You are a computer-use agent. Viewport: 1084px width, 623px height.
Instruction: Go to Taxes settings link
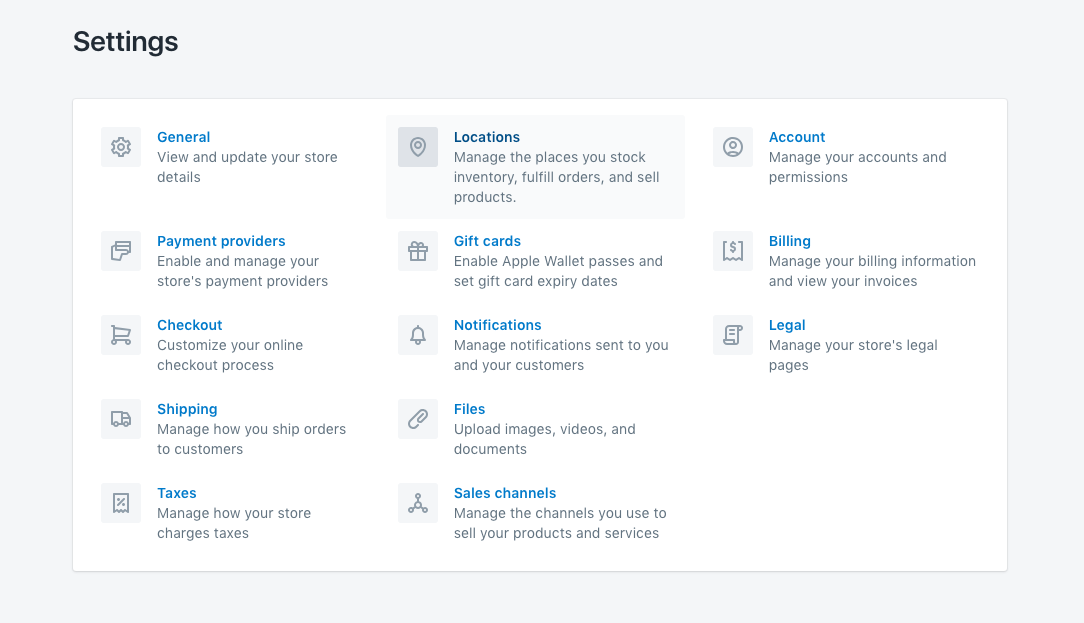176,493
